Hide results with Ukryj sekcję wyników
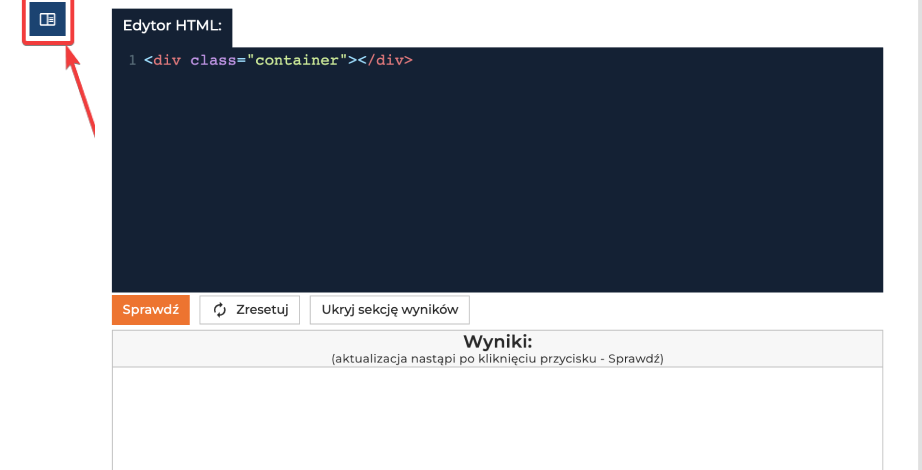The image size is (922, 470). click(389, 309)
